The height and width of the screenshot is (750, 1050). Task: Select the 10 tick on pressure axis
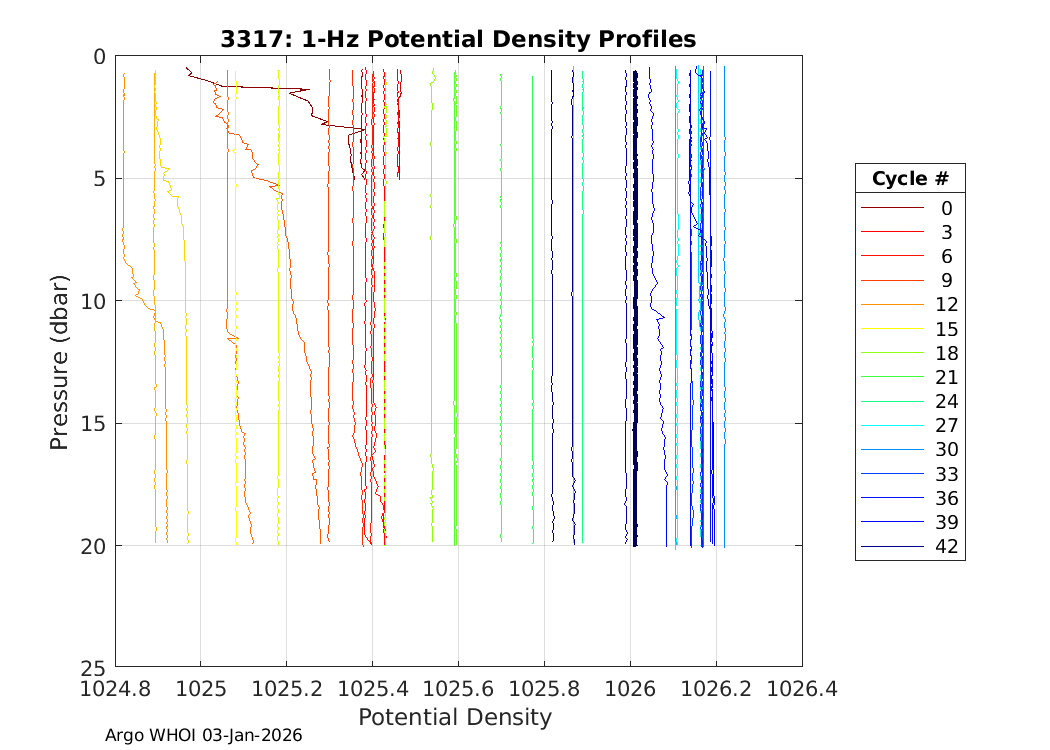(94, 301)
